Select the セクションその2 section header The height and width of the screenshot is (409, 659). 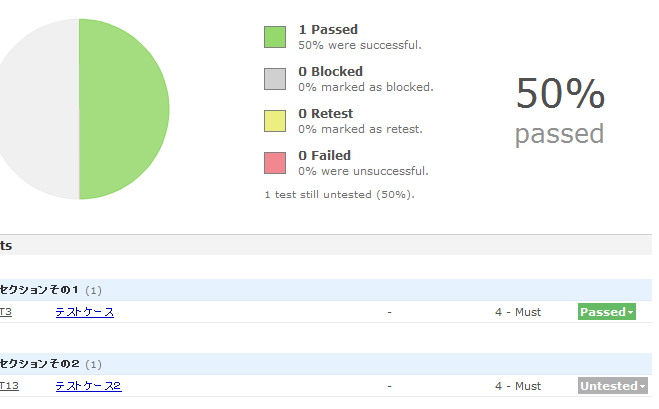click(39, 364)
